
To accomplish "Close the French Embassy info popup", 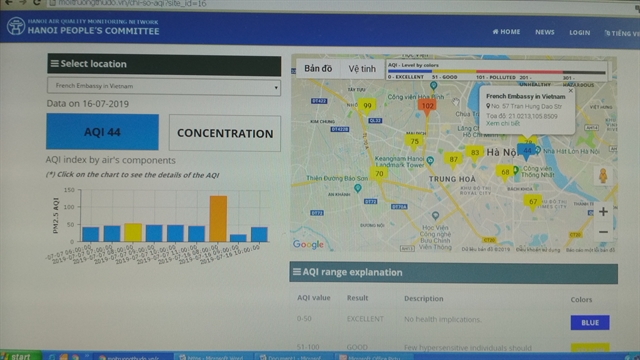I will click(571, 91).
